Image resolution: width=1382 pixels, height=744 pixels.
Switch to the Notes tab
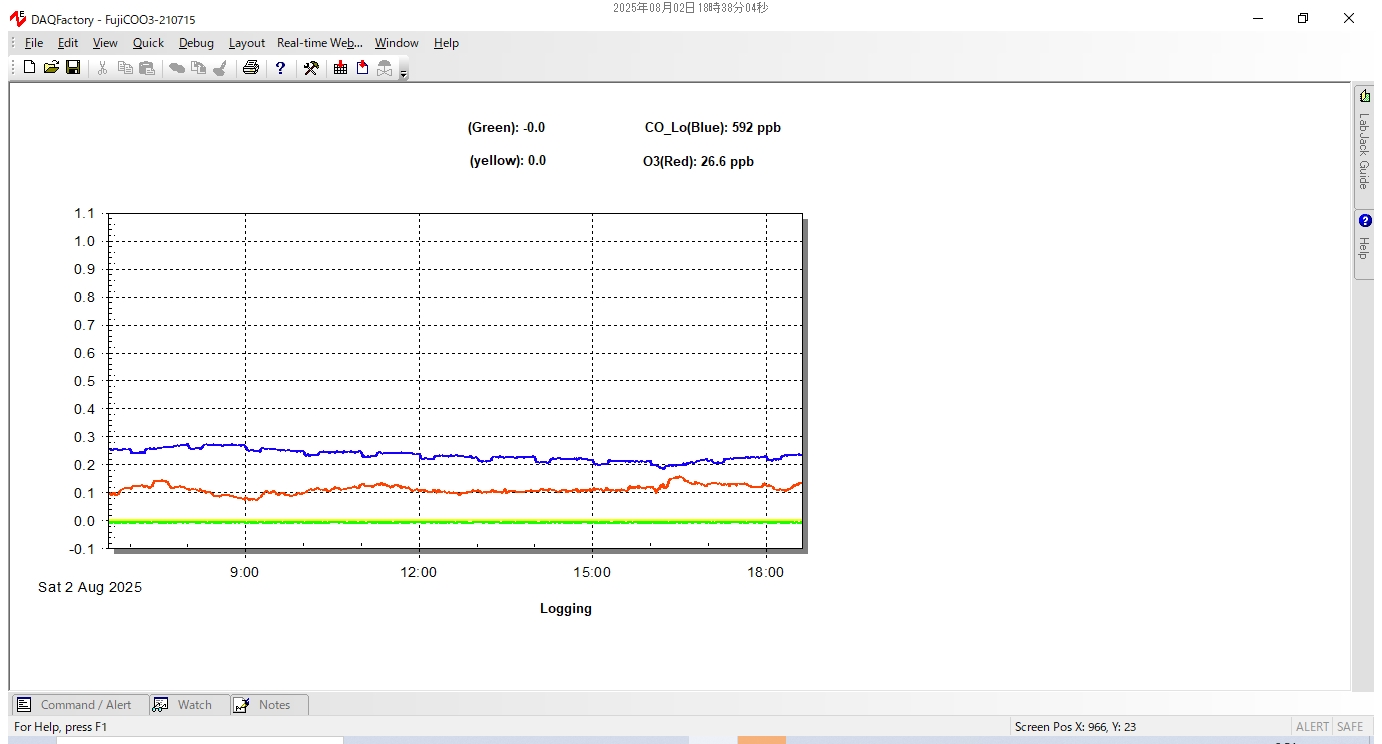pos(270,705)
